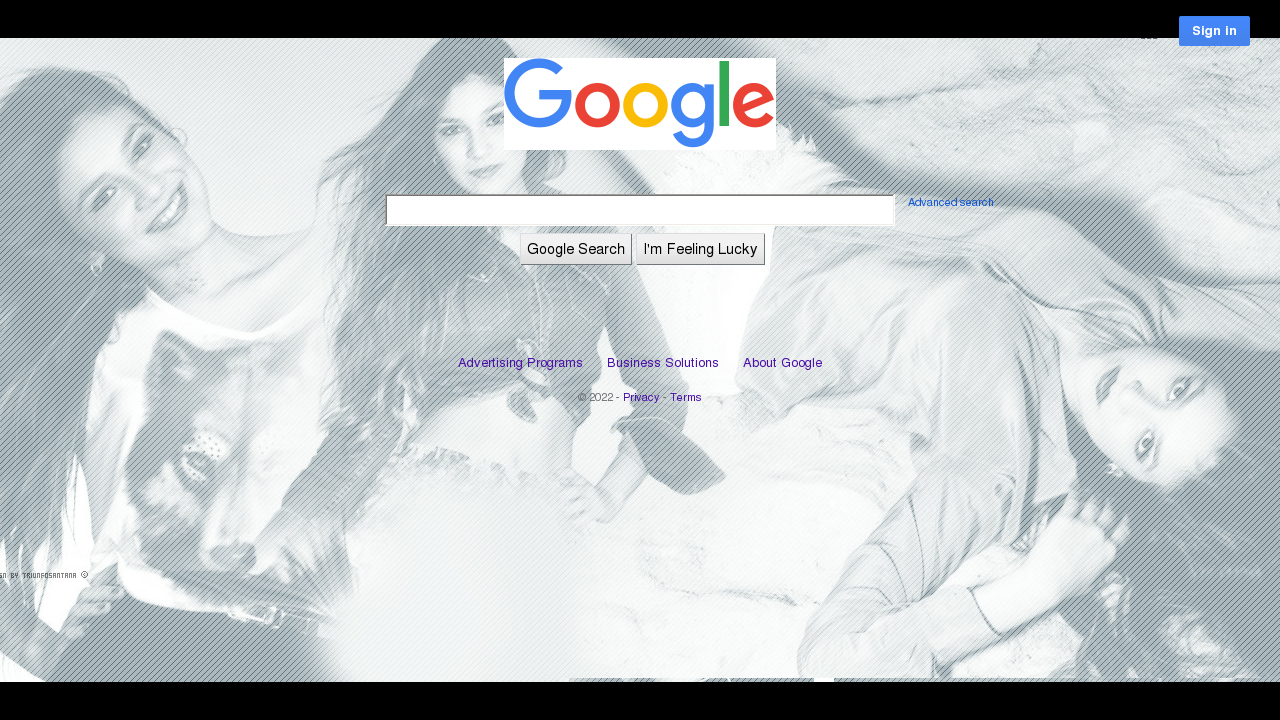Open the Advertising Programs link
Image resolution: width=1280 pixels, height=720 pixels.
[520, 363]
